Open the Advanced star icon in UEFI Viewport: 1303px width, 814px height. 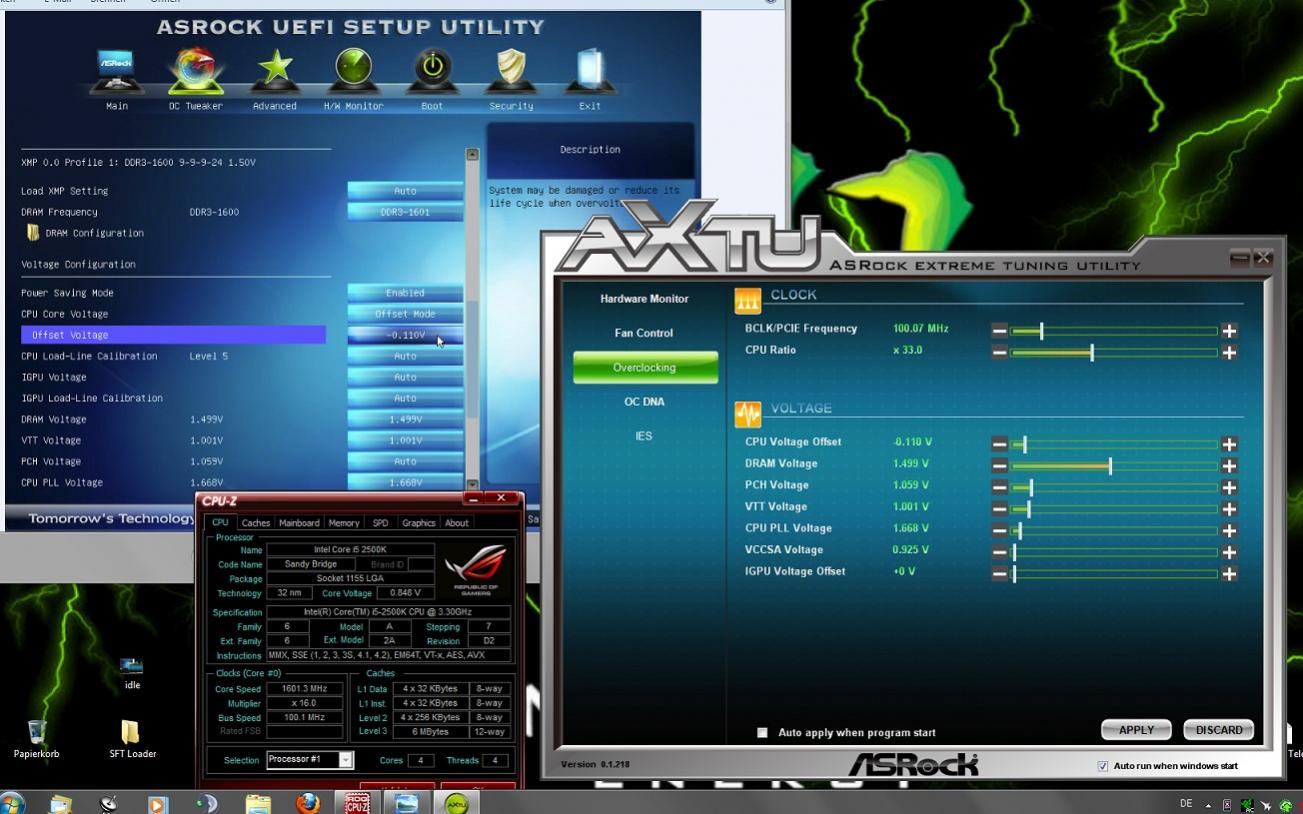tap(275, 72)
